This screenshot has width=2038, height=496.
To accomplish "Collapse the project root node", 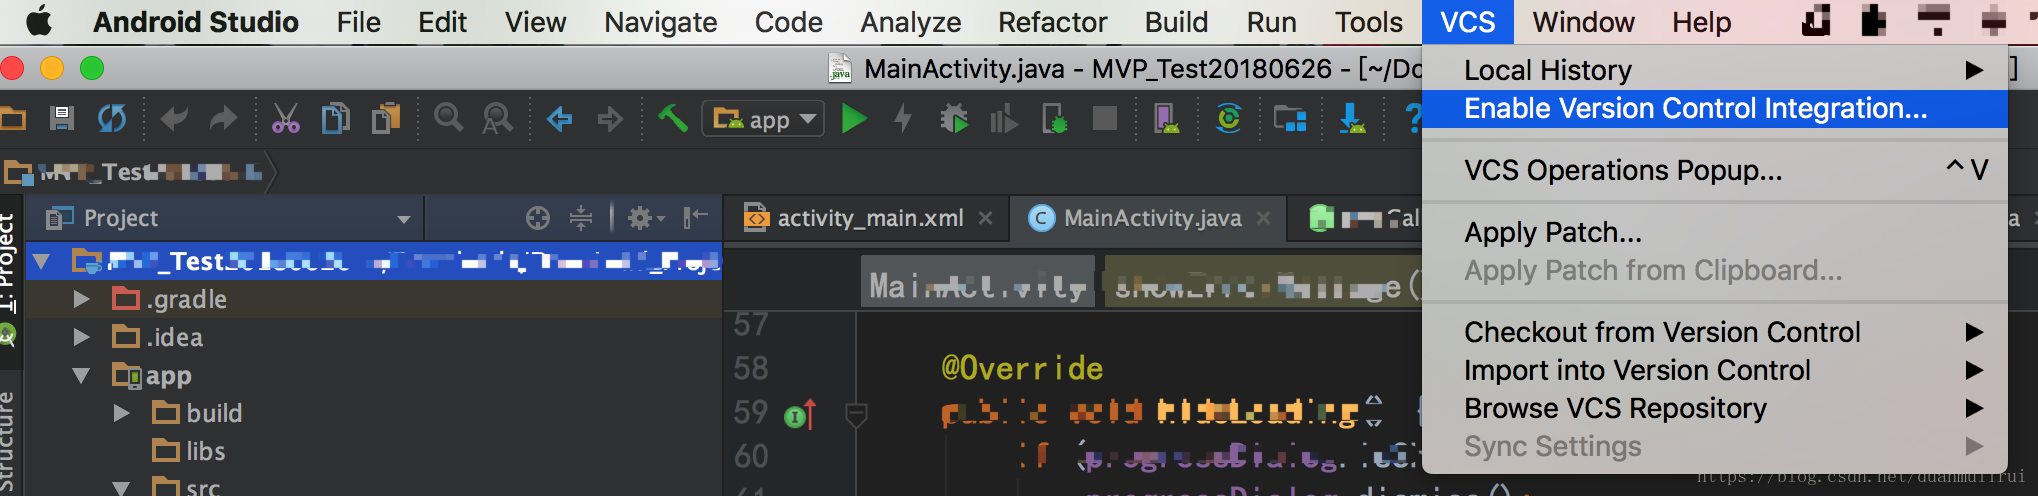I will pyautogui.click(x=41, y=262).
